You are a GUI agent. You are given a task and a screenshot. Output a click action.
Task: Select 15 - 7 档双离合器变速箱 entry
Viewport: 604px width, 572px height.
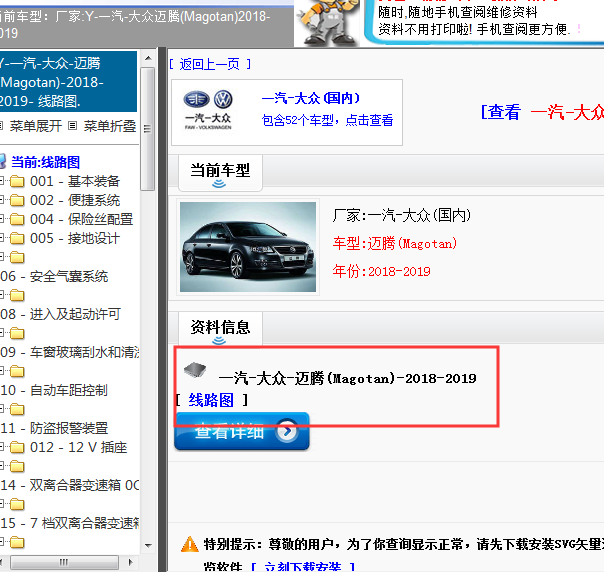[x=69, y=523]
